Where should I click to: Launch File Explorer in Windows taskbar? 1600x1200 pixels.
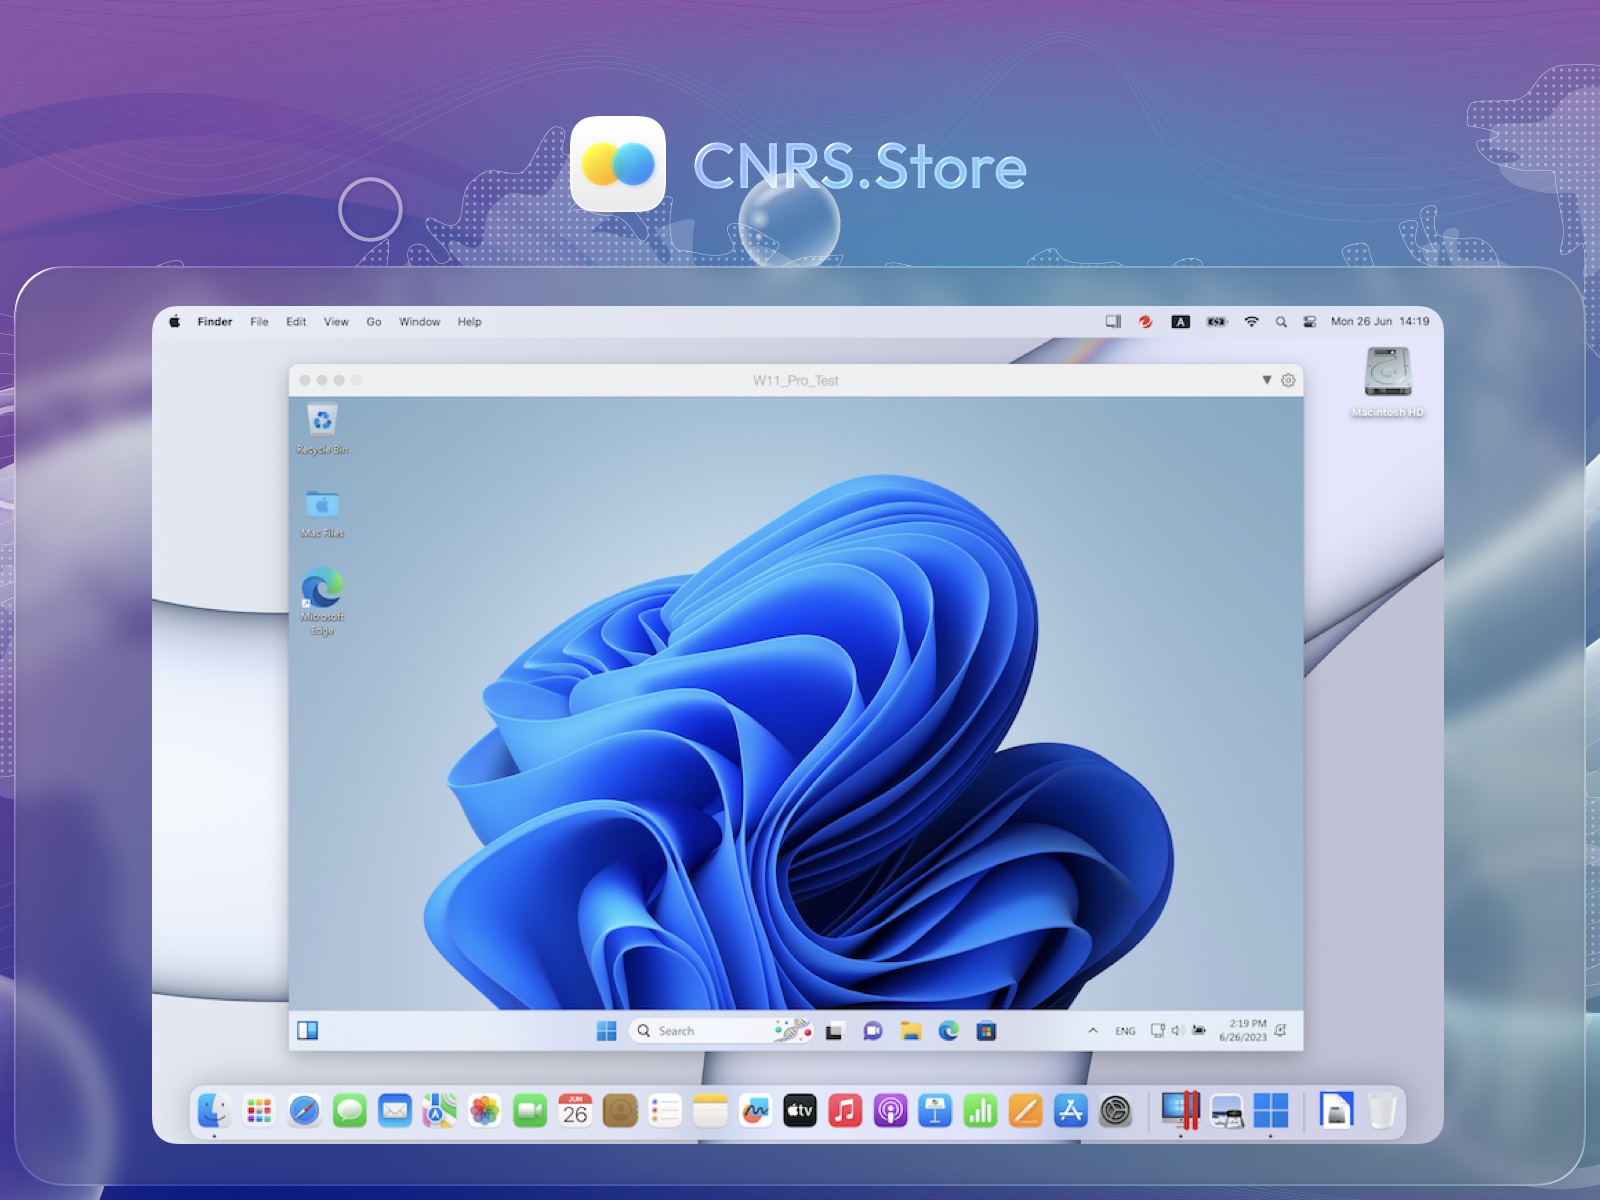coord(910,1031)
